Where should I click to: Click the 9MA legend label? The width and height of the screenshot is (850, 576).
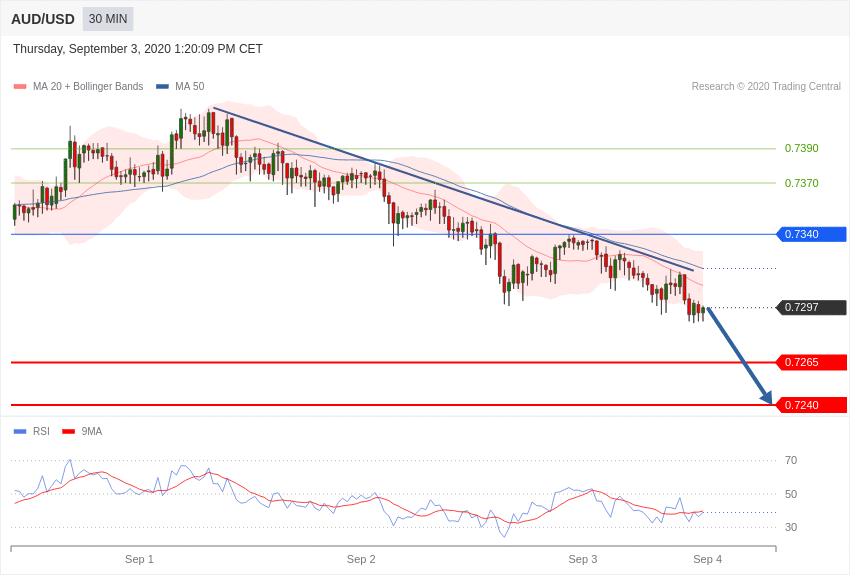92,431
